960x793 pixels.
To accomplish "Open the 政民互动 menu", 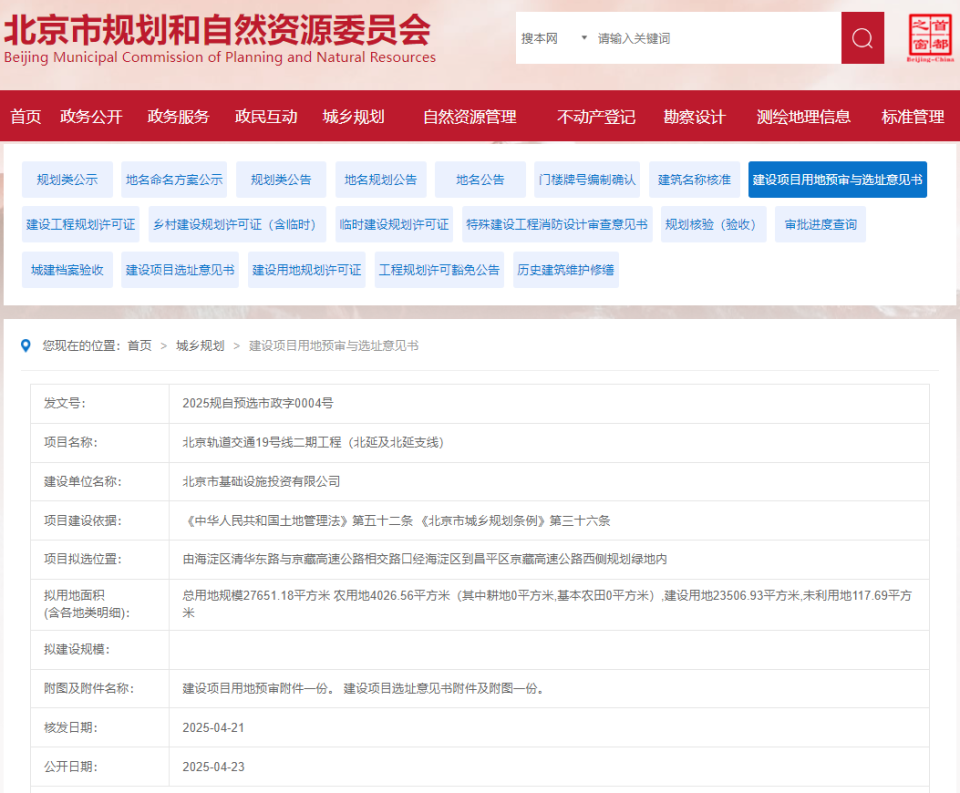I will [266, 116].
